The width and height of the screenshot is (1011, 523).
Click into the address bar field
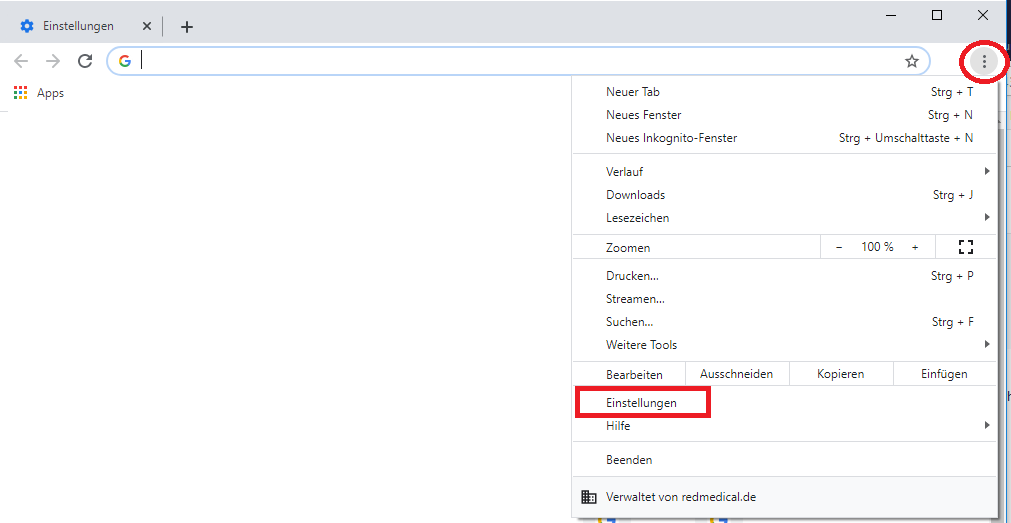pyautogui.click(x=500, y=61)
